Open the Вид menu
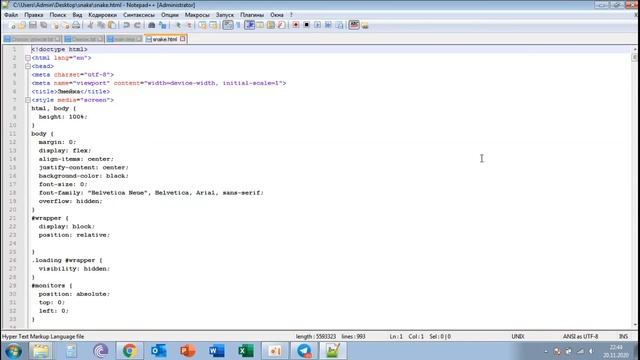 pos(77,15)
